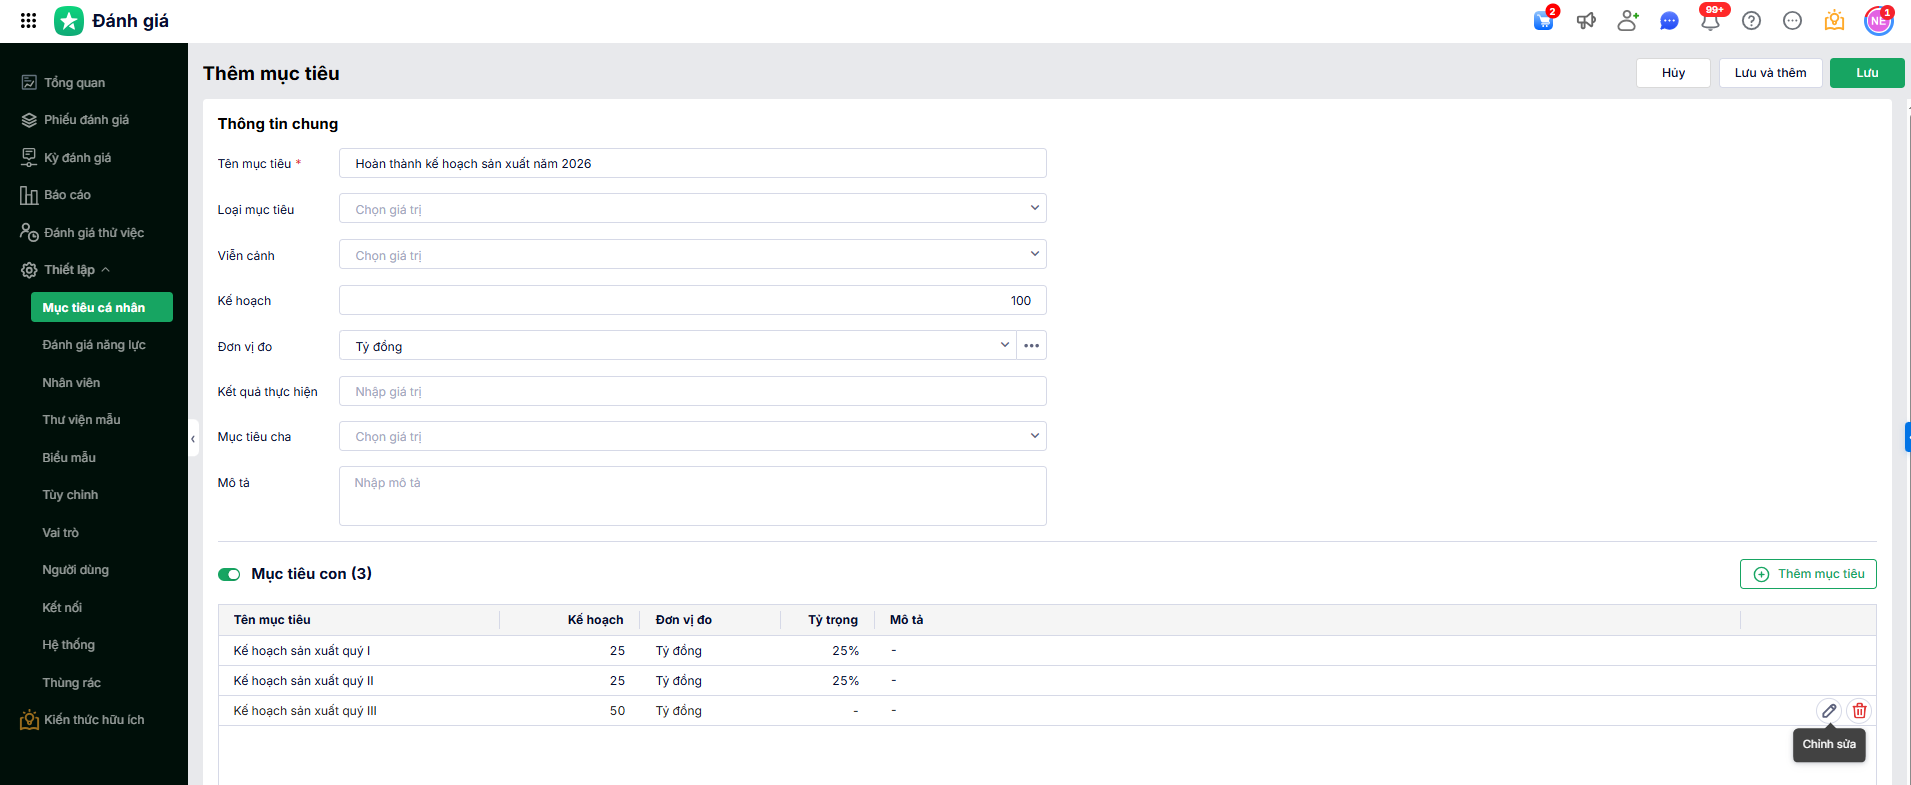Viewport: 1911px width, 785px height.
Task: Click the Kết quả thực hiện input field
Action: tap(692, 392)
